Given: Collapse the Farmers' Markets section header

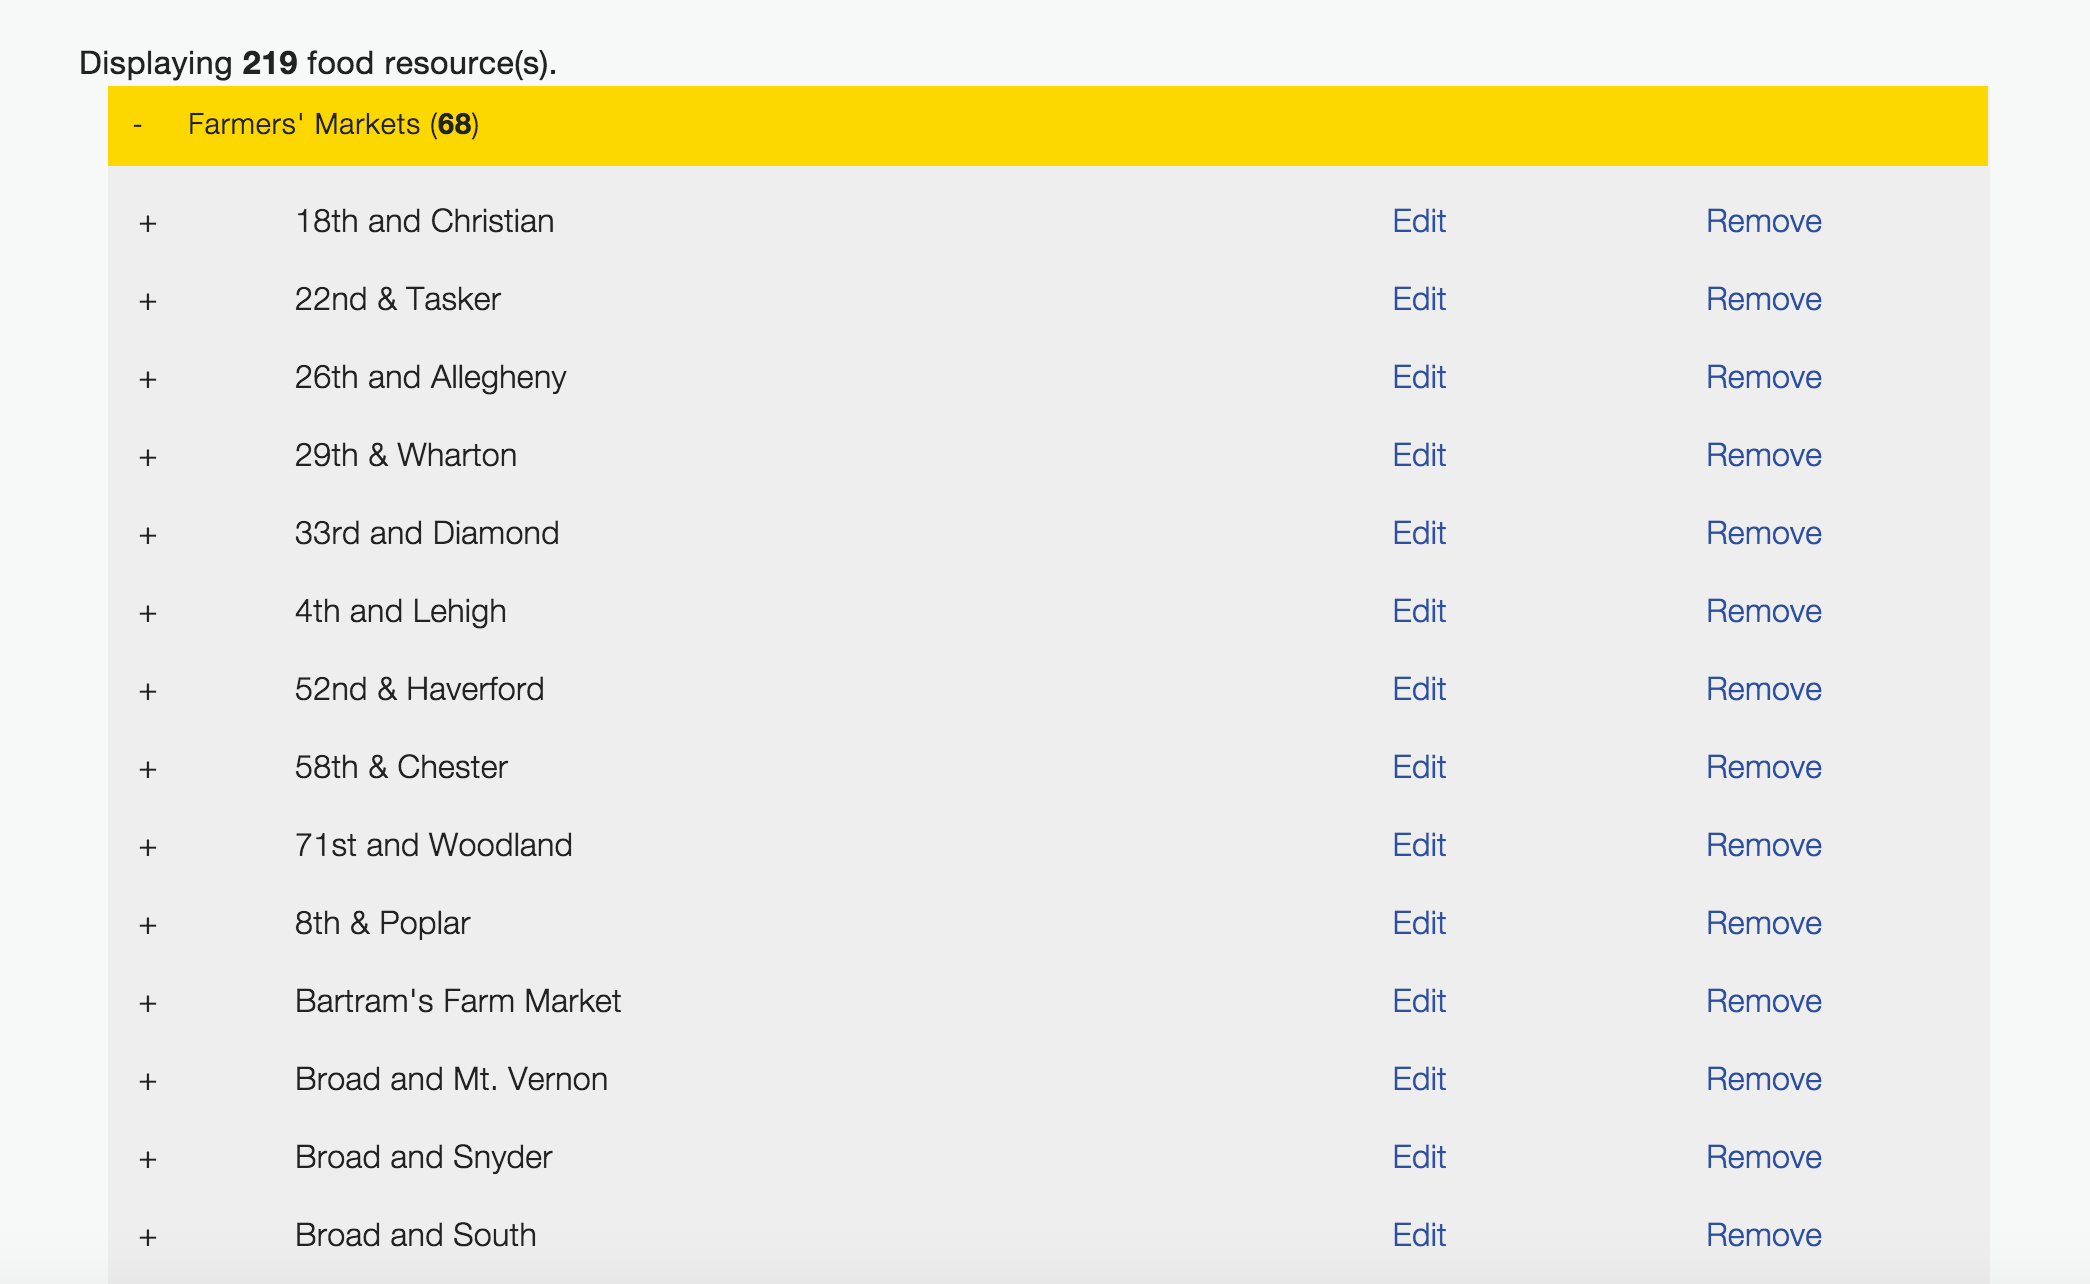Looking at the screenshot, I should click(137, 125).
